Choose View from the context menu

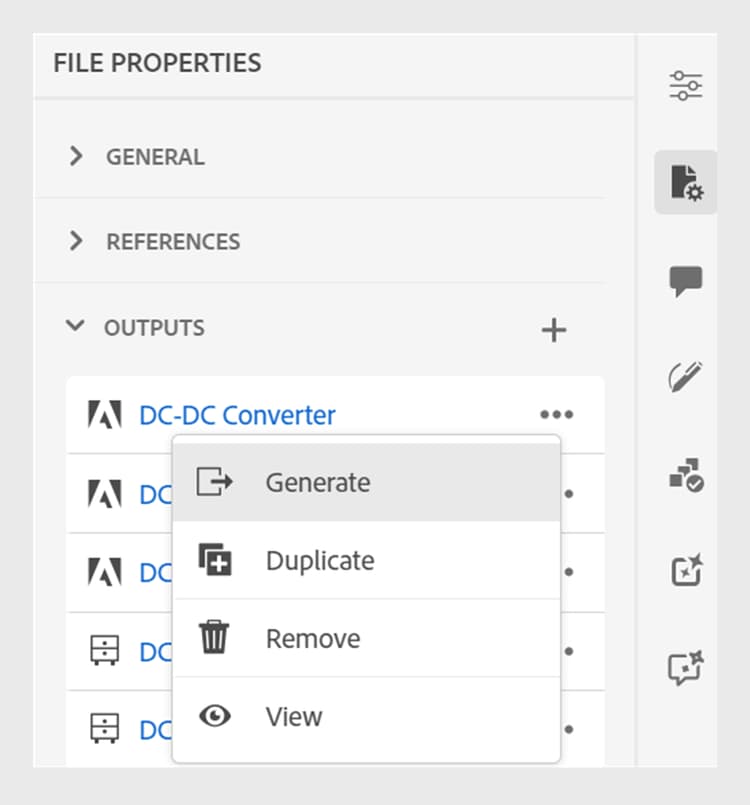[x=367, y=716]
